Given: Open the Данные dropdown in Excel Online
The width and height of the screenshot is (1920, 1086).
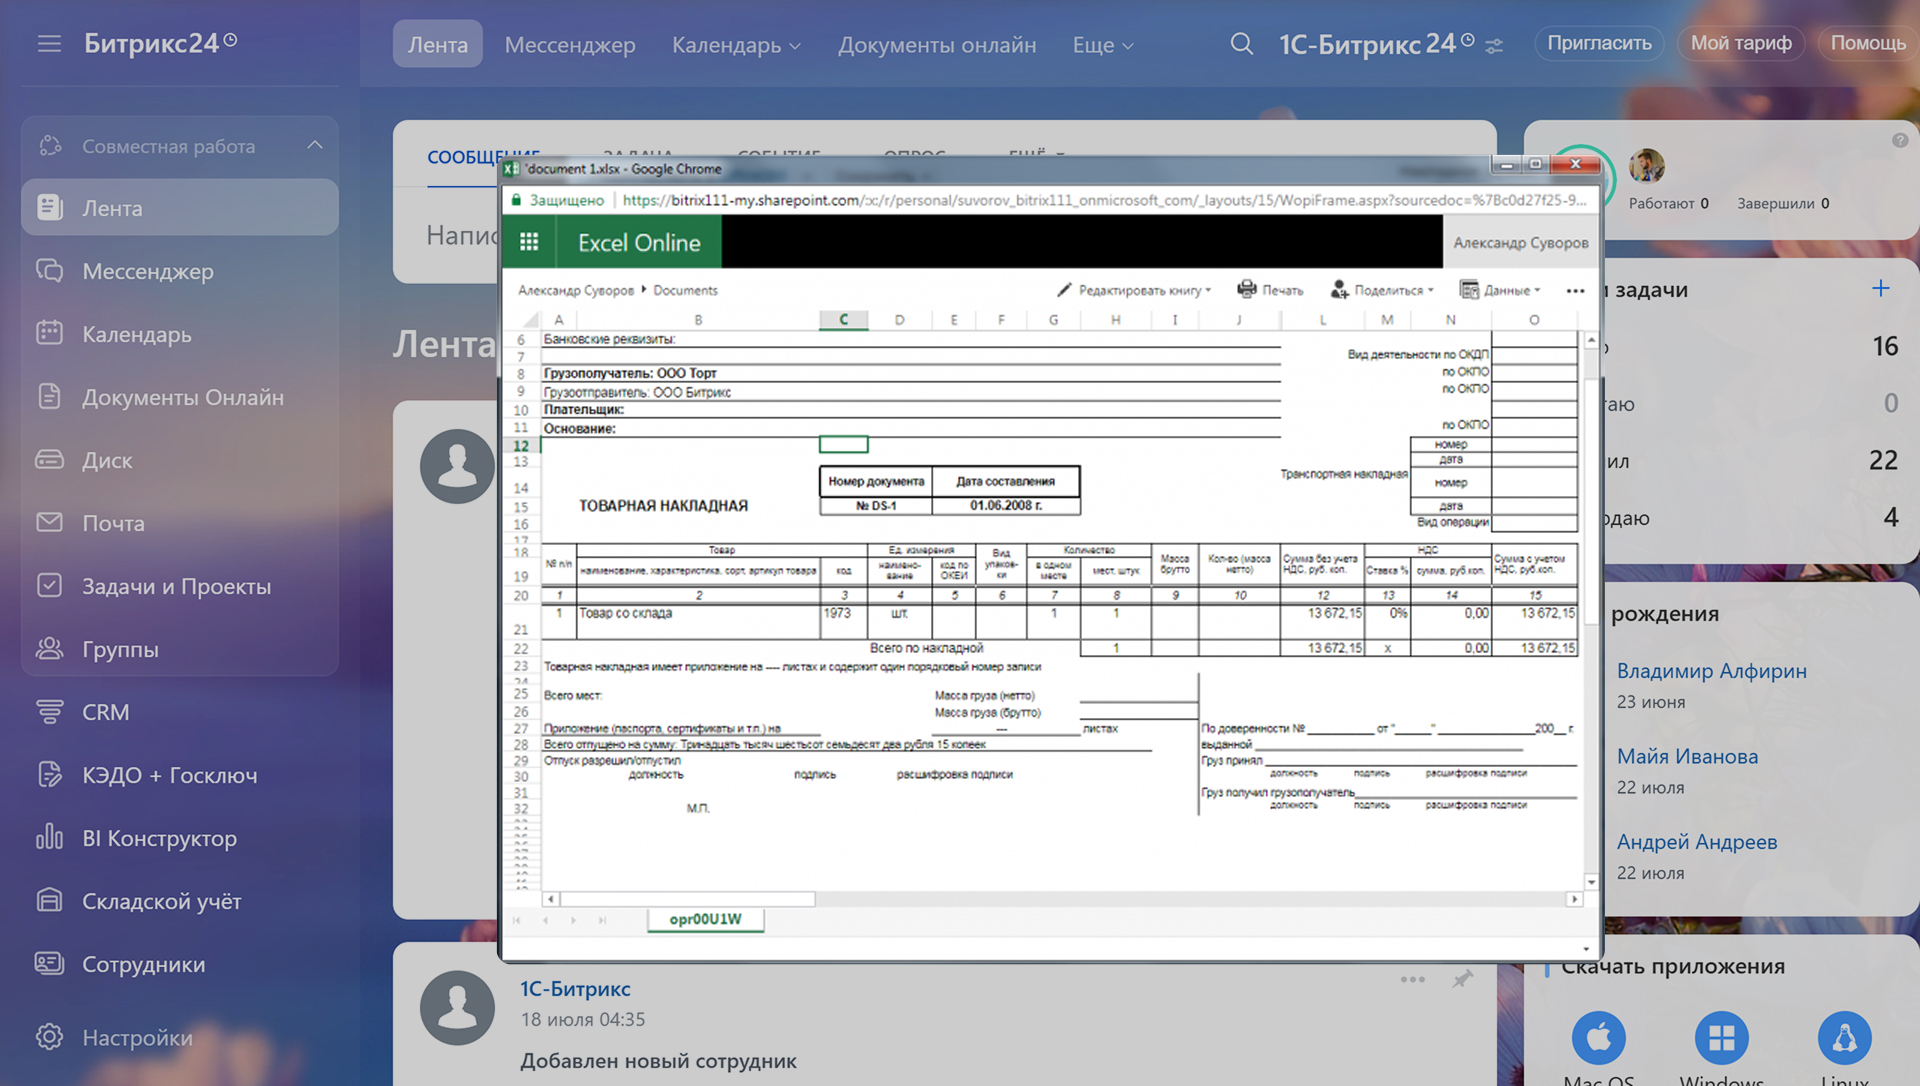Looking at the screenshot, I should tap(1500, 290).
